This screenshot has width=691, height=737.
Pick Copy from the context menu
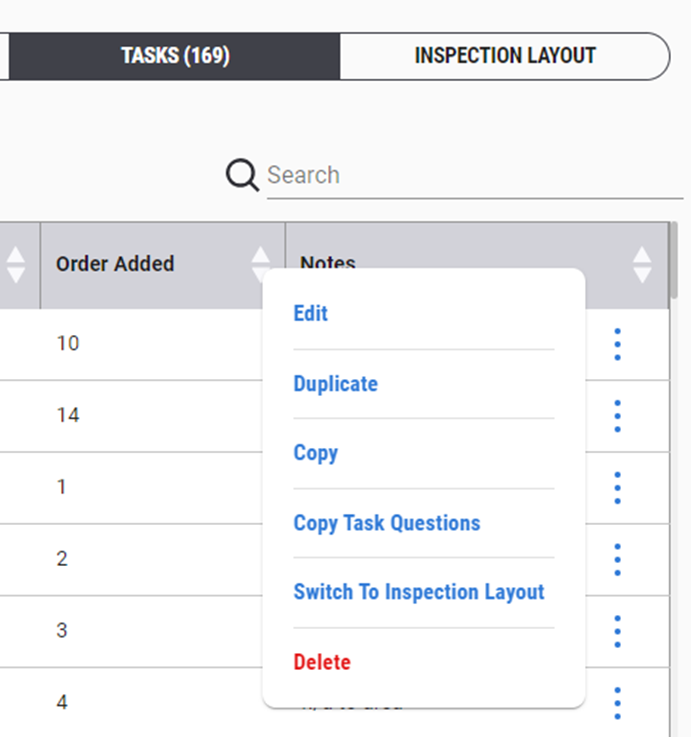(316, 453)
